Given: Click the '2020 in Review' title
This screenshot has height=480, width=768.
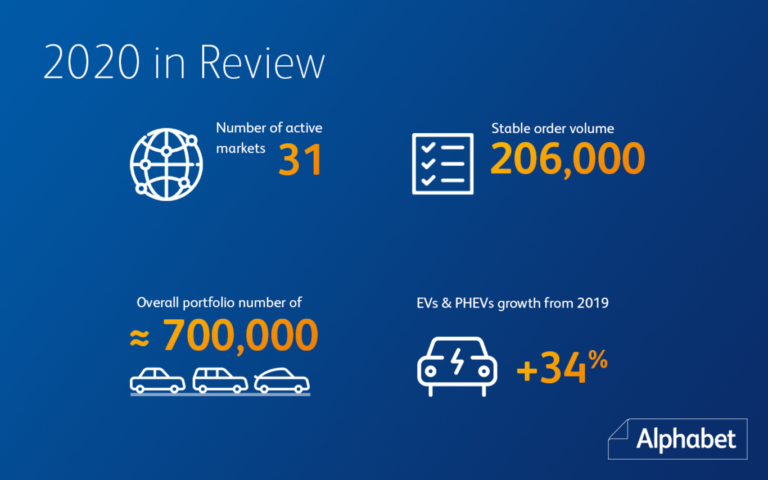Looking at the screenshot, I should tap(184, 62).
